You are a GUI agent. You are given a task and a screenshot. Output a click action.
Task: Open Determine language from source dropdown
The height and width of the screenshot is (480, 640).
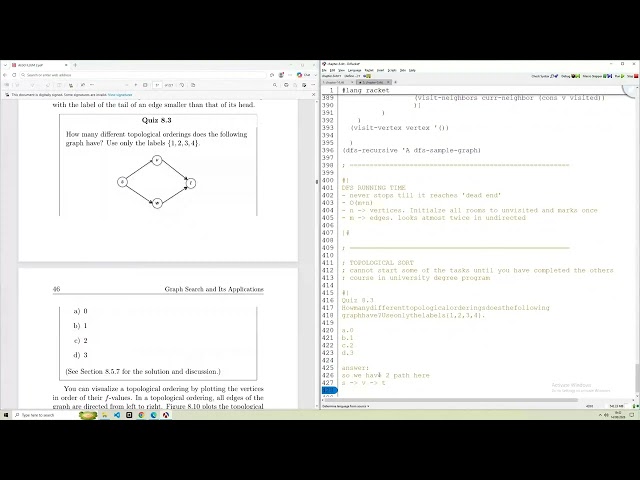tap(346, 406)
